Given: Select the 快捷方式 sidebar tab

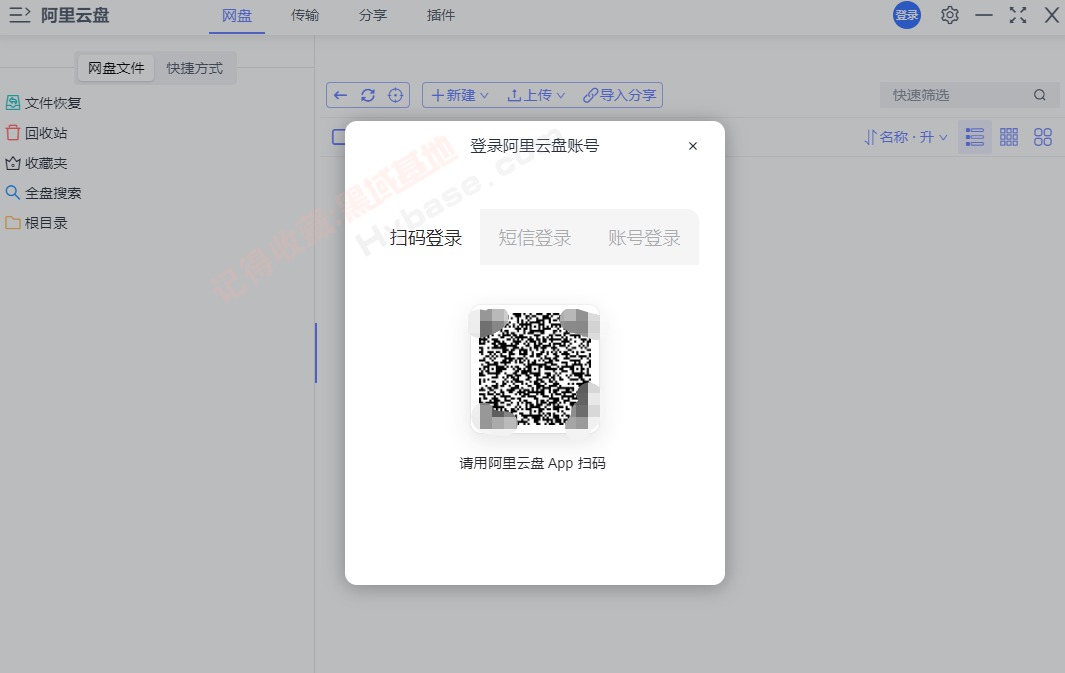Looking at the screenshot, I should coord(195,68).
